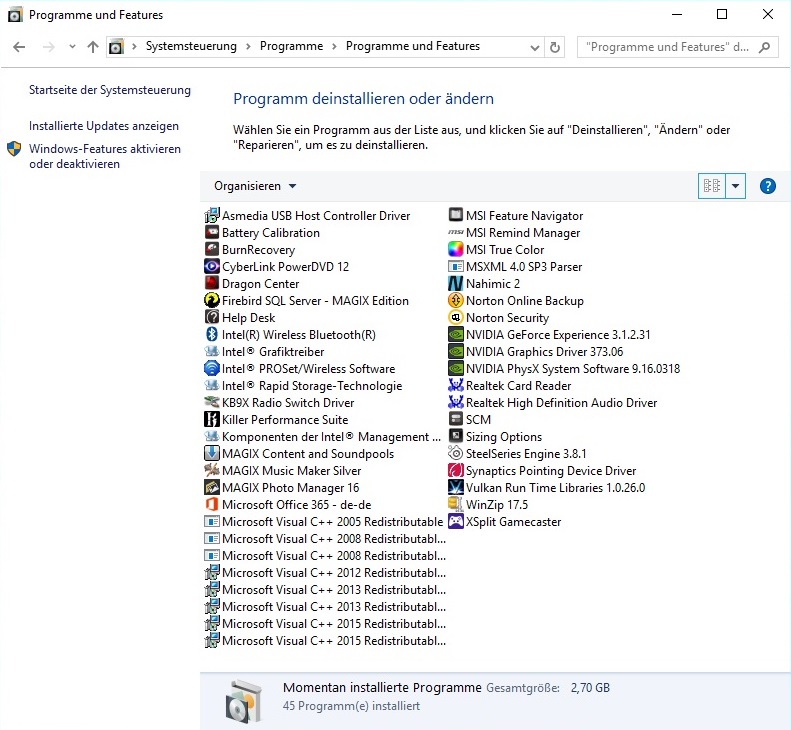Open the address bar history dropdown
The height and width of the screenshot is (730, 791).
534,47
